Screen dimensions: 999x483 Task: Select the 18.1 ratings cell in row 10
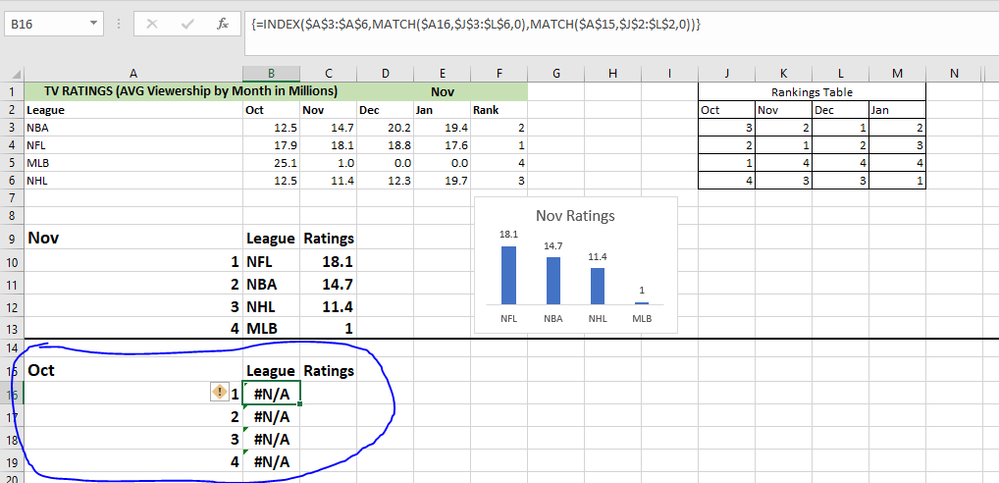click(328, 262)
